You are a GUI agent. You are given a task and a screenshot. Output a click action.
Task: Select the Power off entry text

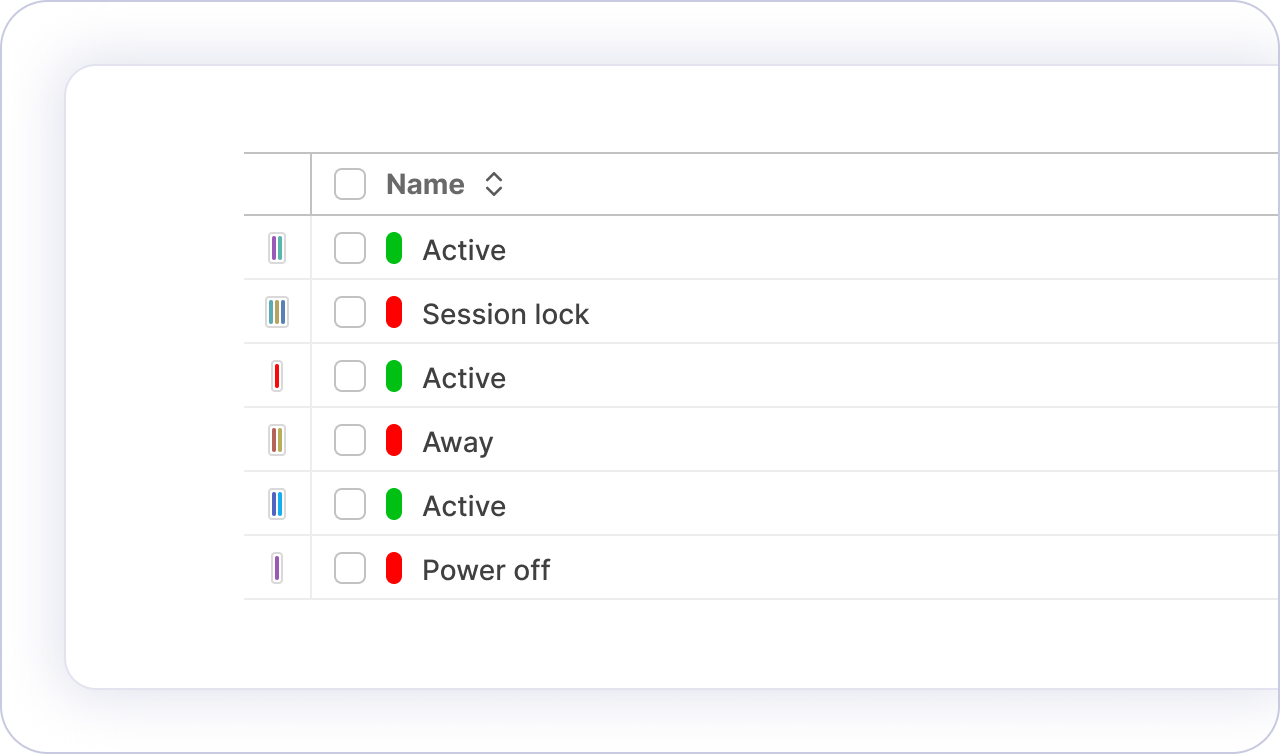[486, 570]
